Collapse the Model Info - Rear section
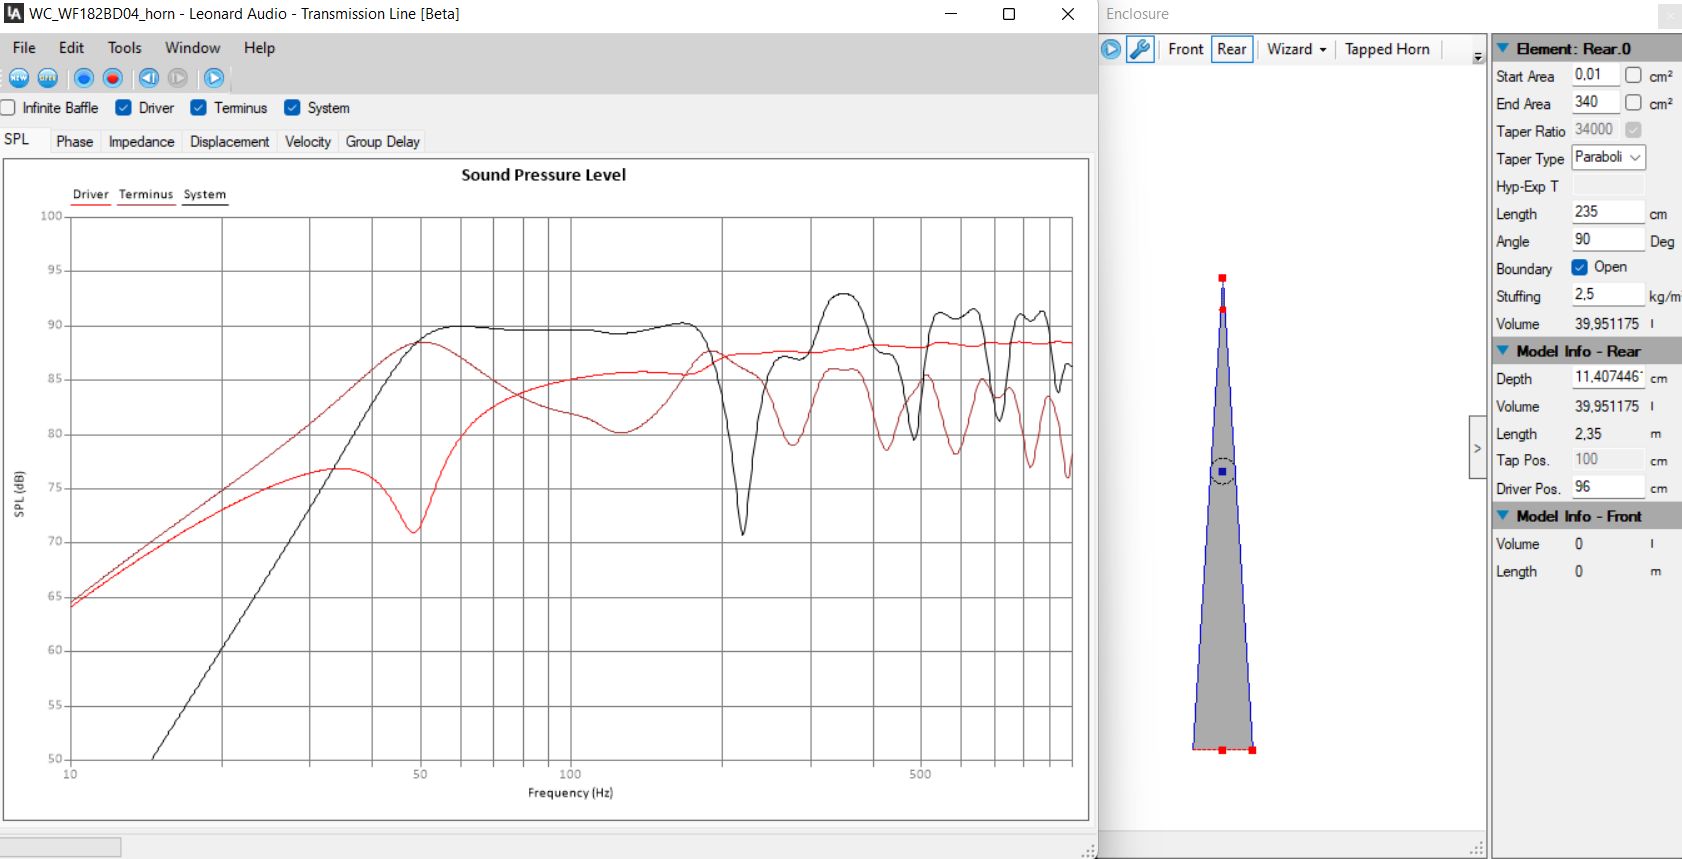The image size is (1682, 859). click(x=1503, y=351)
